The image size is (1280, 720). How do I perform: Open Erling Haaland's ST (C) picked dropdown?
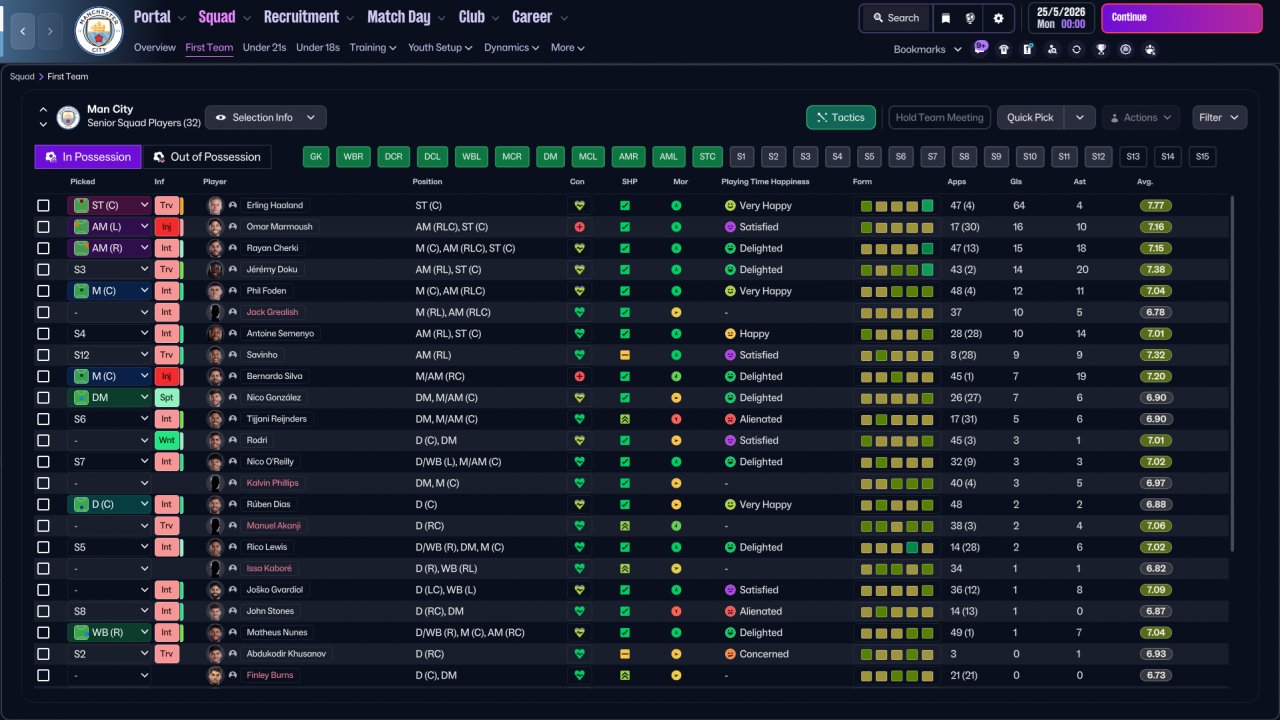pyautogui.click(x=109, y=206)
